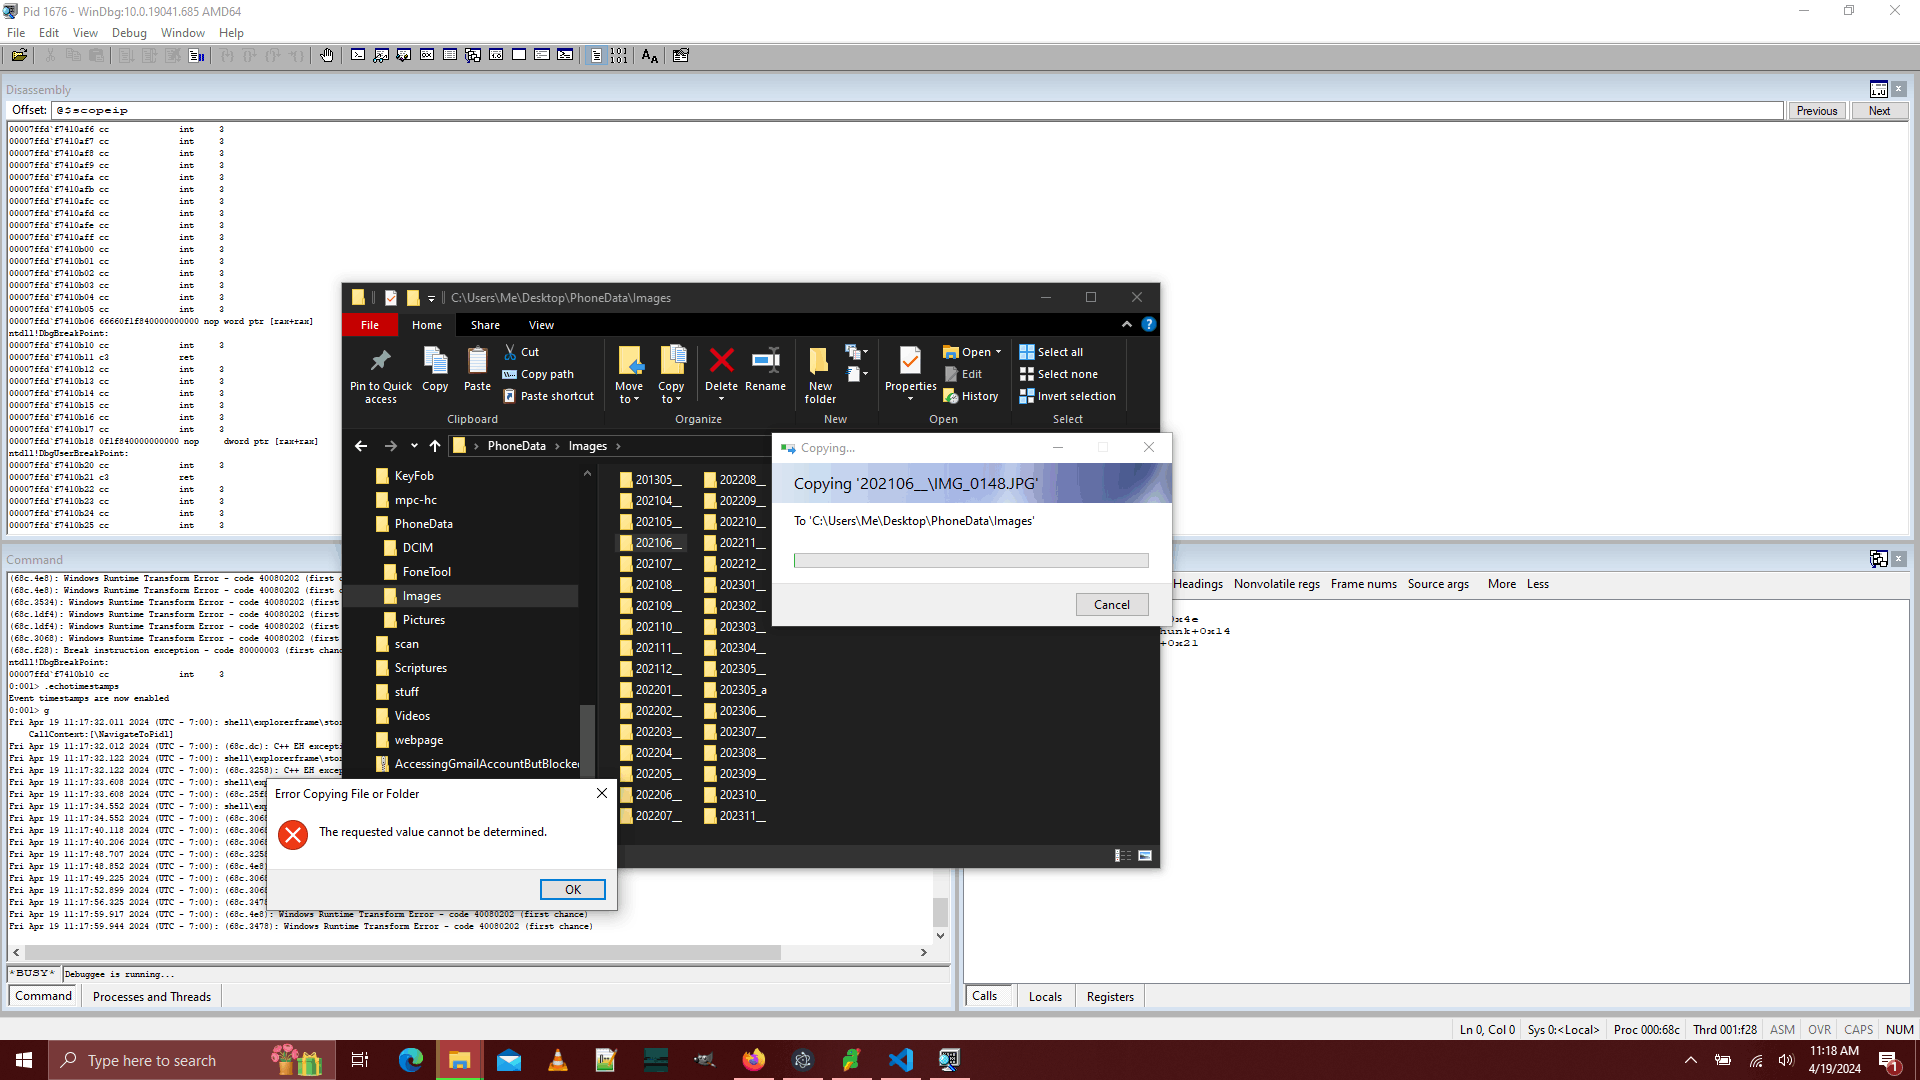Toggle Source mode toolbar button

point(596,56)
